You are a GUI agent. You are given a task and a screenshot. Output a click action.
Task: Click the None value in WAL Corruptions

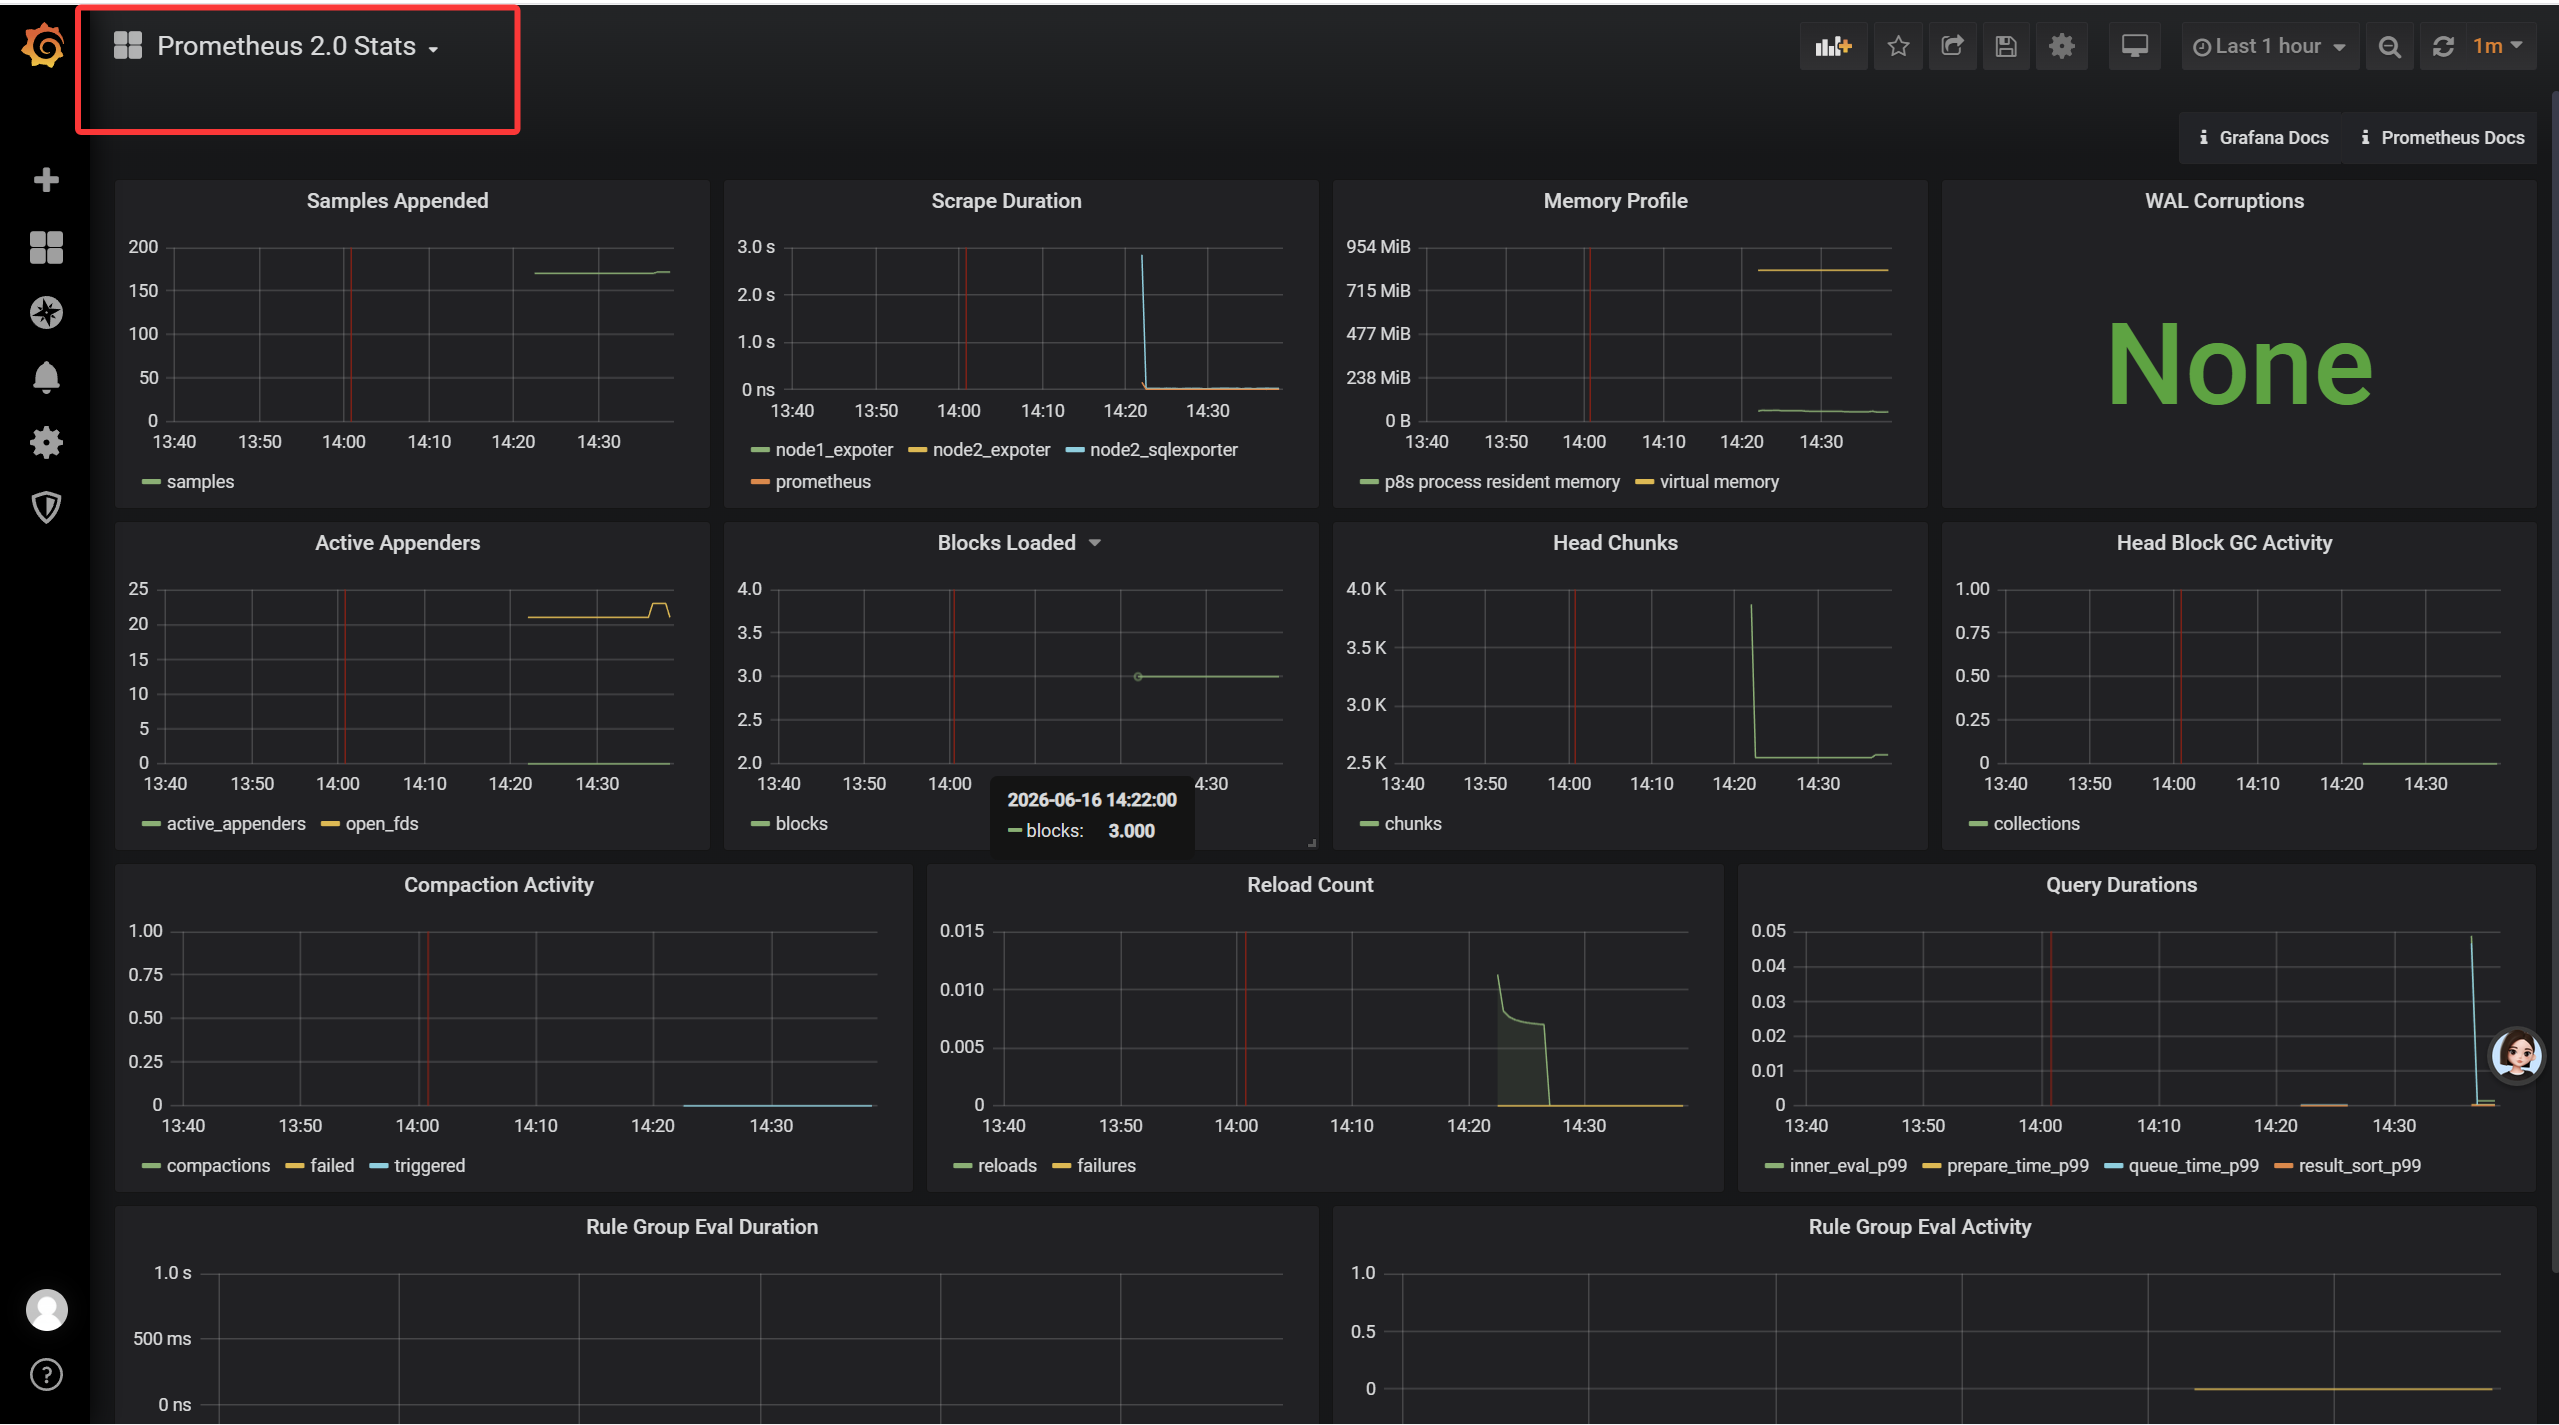coord(2239,365)
